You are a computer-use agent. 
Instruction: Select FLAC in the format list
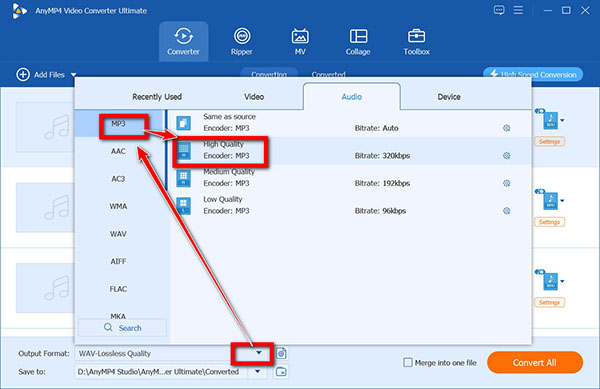120,289
